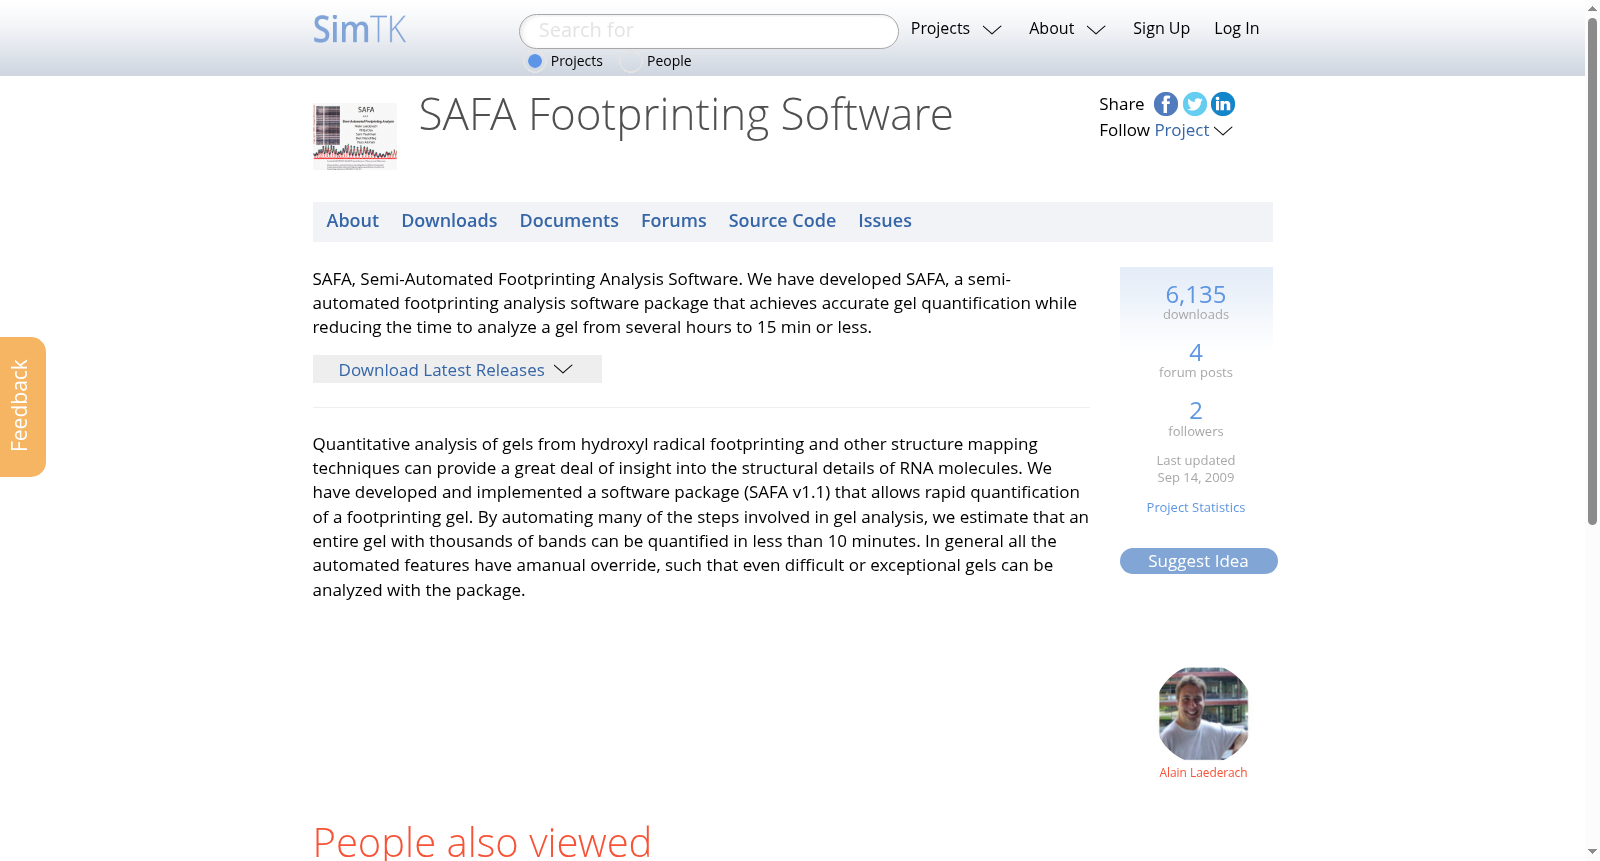View the Source Code tab

[x=782, y=221]
